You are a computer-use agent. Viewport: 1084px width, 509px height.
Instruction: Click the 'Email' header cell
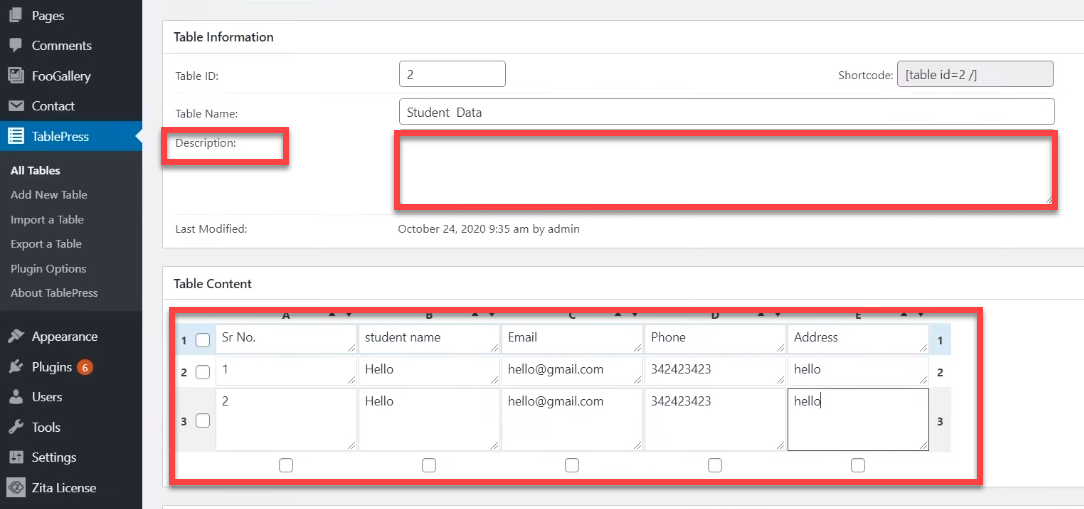(572, 339)
